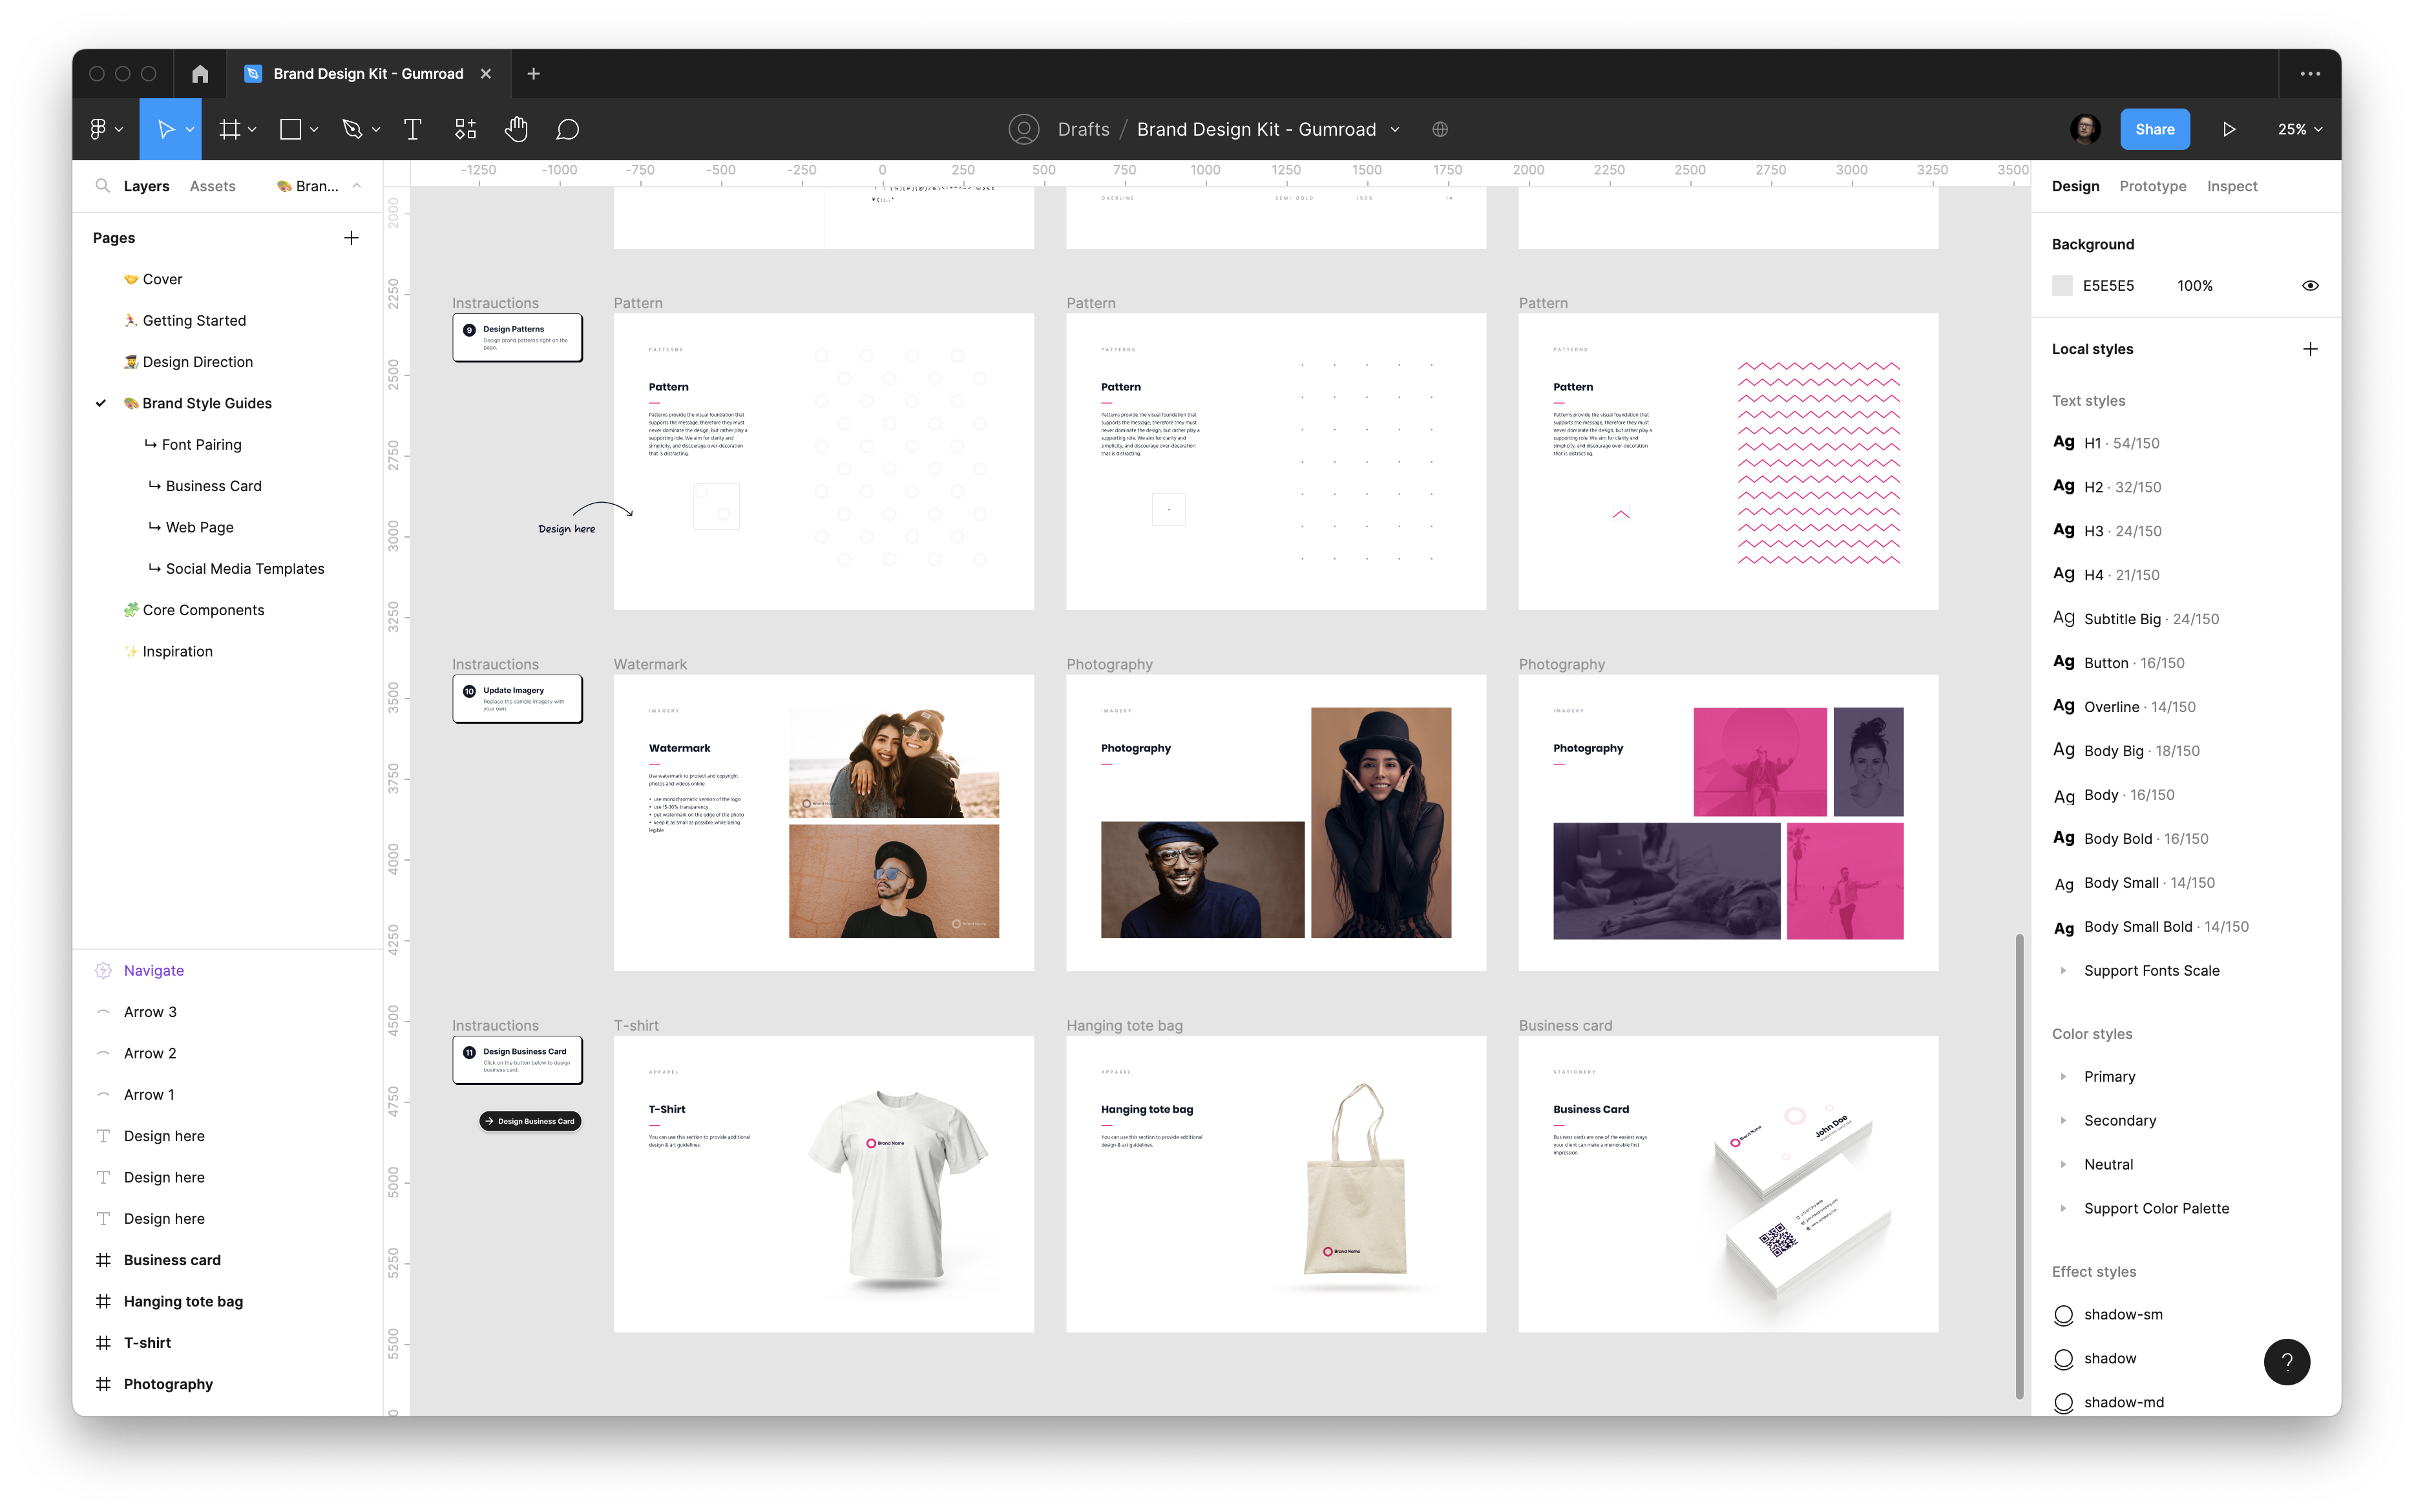Click the user avatar in toolbar

(2085, 129)
